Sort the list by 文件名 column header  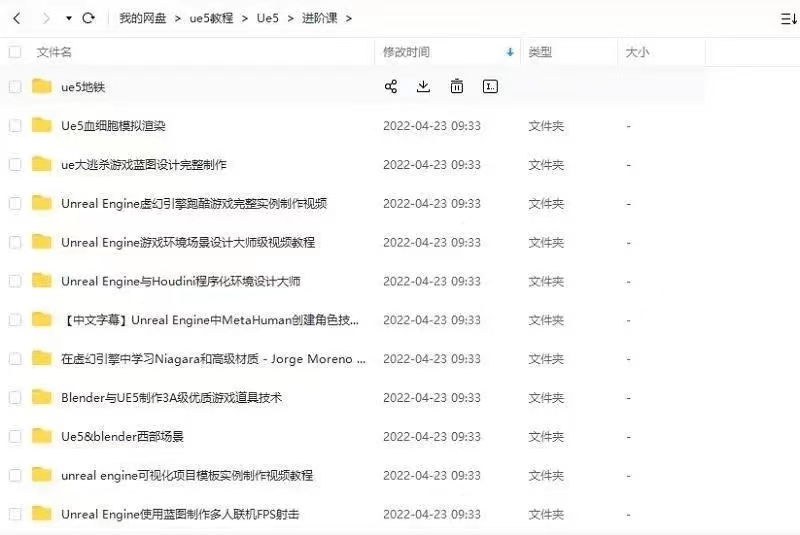point(54,52)
